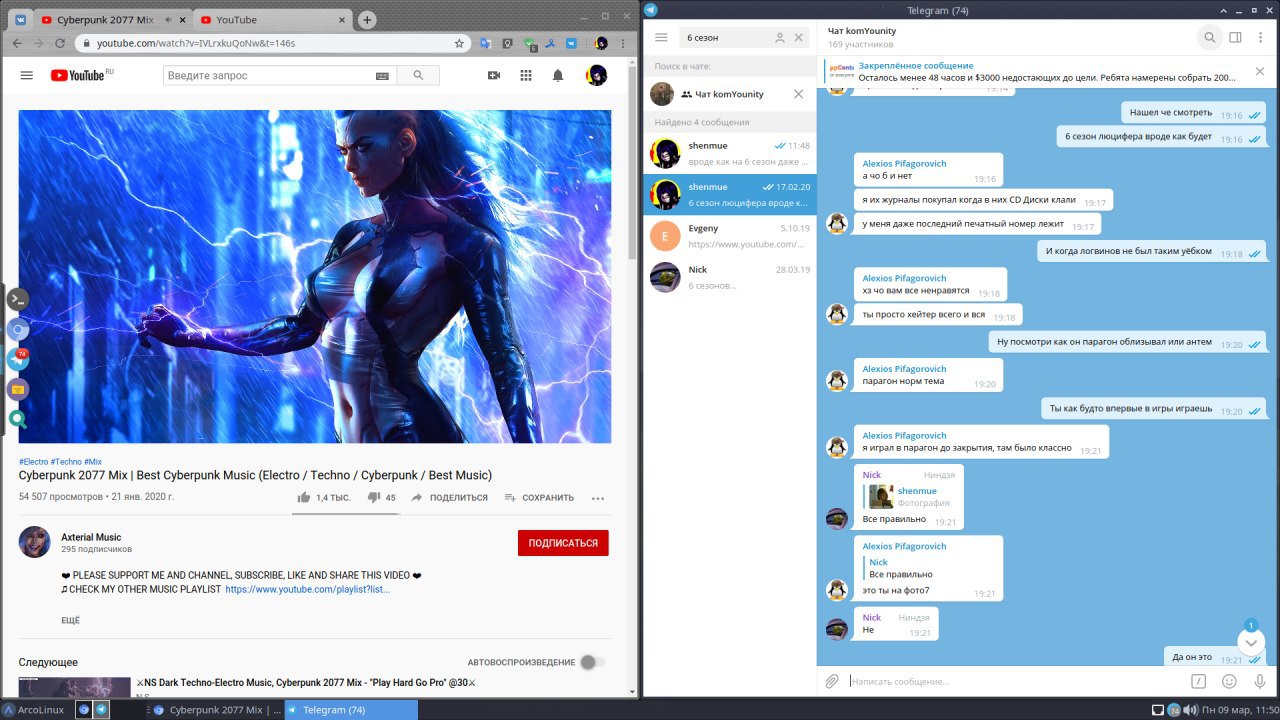1280x720 pixels.
Task: Click the Cyberpunk video player
Action: [315, 276]
